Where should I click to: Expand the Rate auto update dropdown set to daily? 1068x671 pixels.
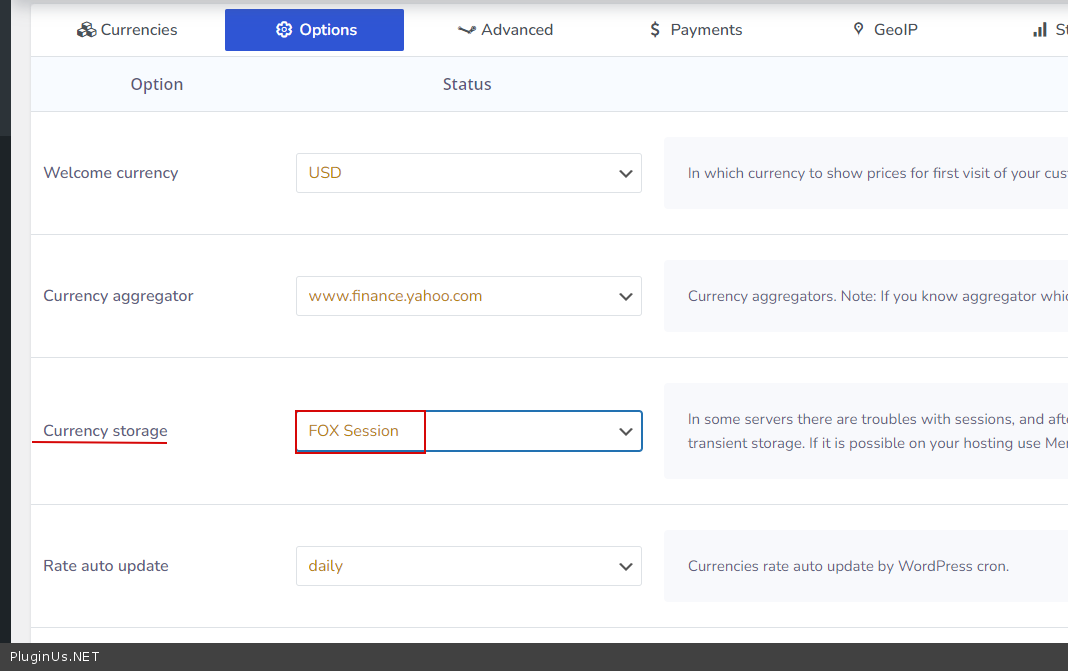coord(468,566)
